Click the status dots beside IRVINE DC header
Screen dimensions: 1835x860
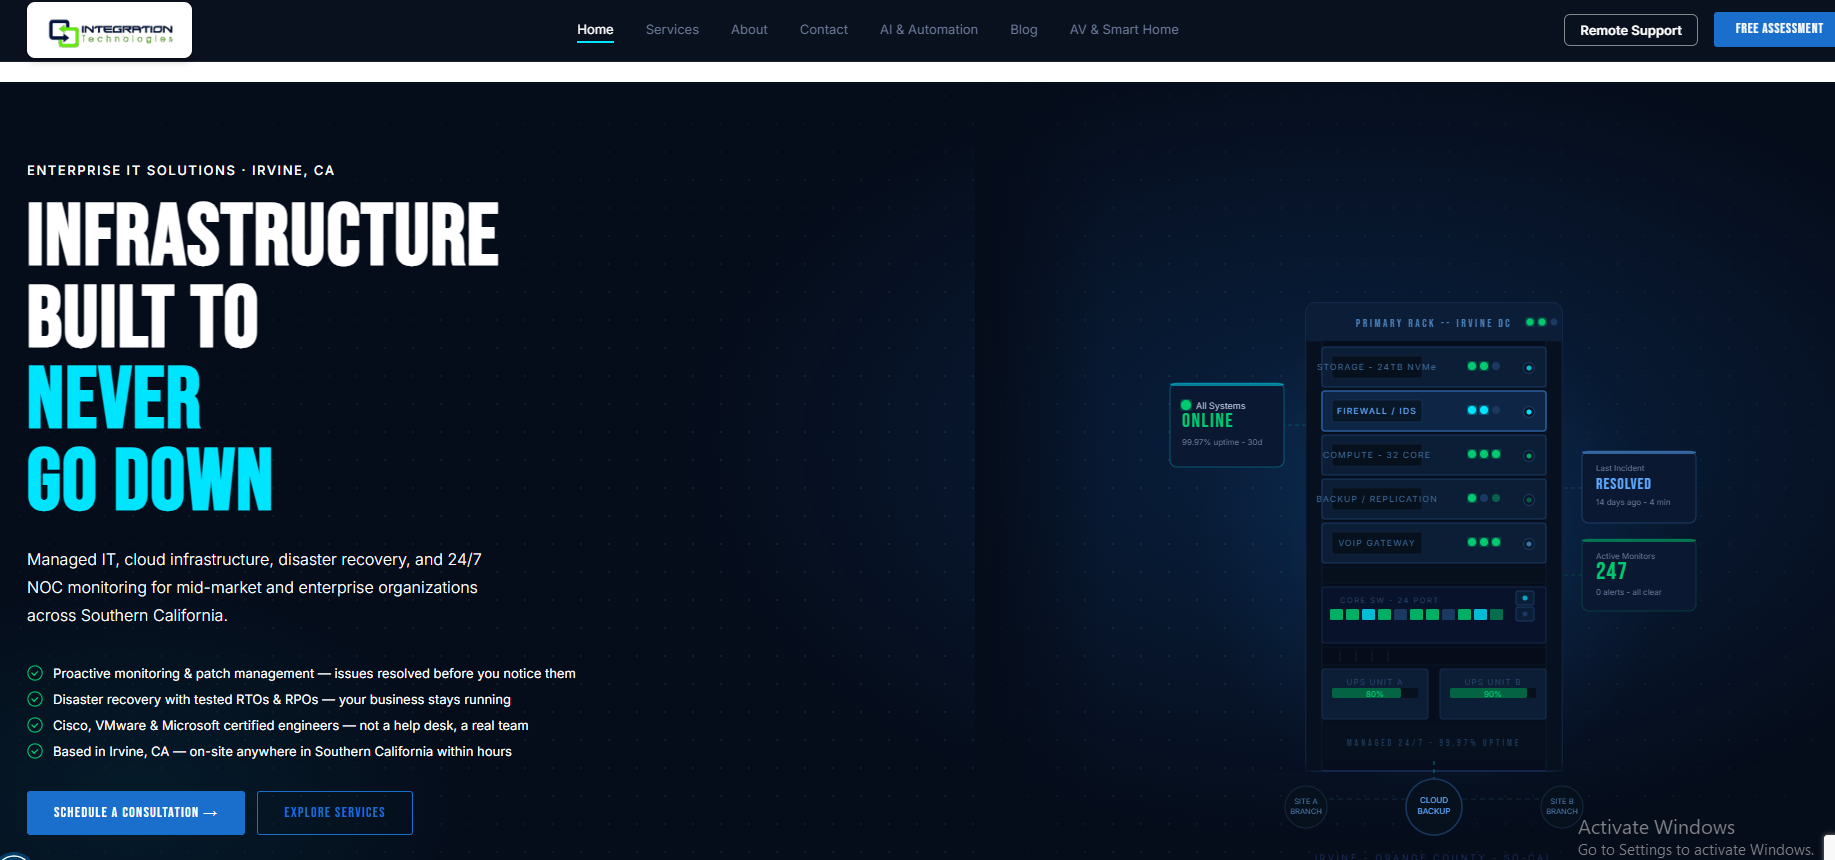[1541, 322]
